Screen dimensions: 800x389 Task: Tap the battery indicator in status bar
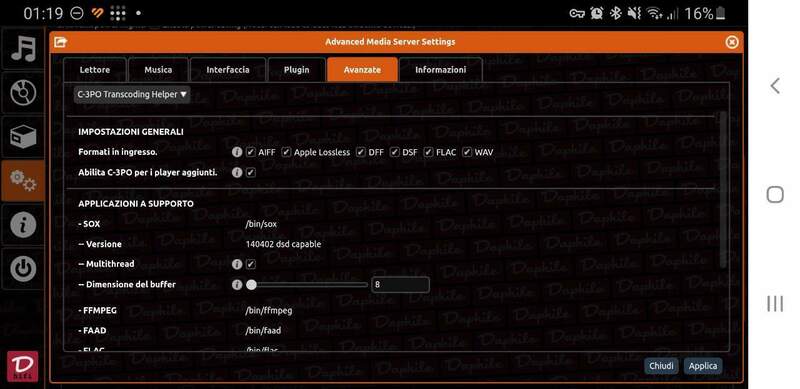720,13
